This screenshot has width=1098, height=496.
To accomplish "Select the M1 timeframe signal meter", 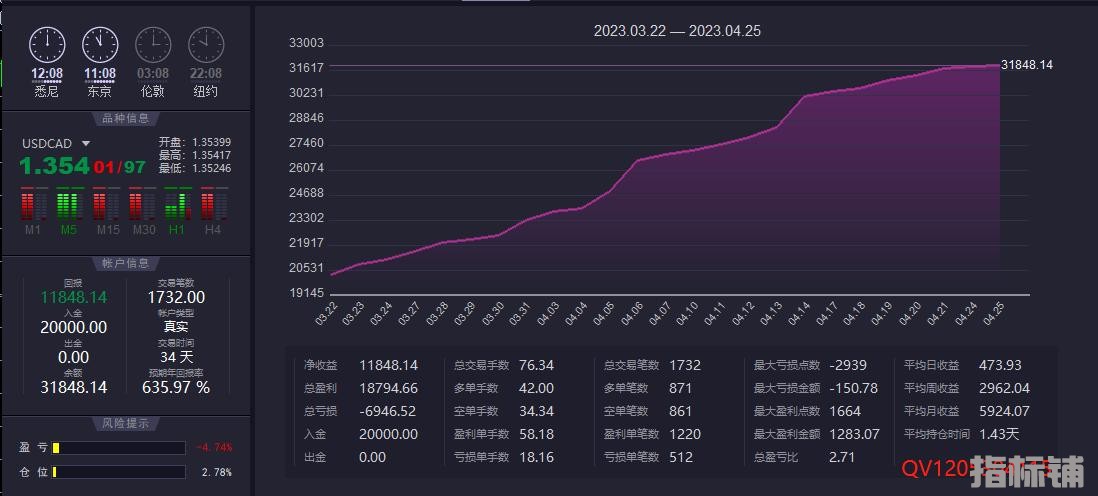I will [33, 206].
